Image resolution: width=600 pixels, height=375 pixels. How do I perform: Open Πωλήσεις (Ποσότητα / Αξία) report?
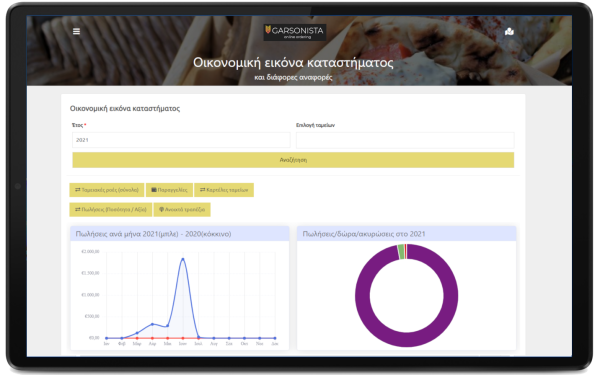(x=111, y=209)
